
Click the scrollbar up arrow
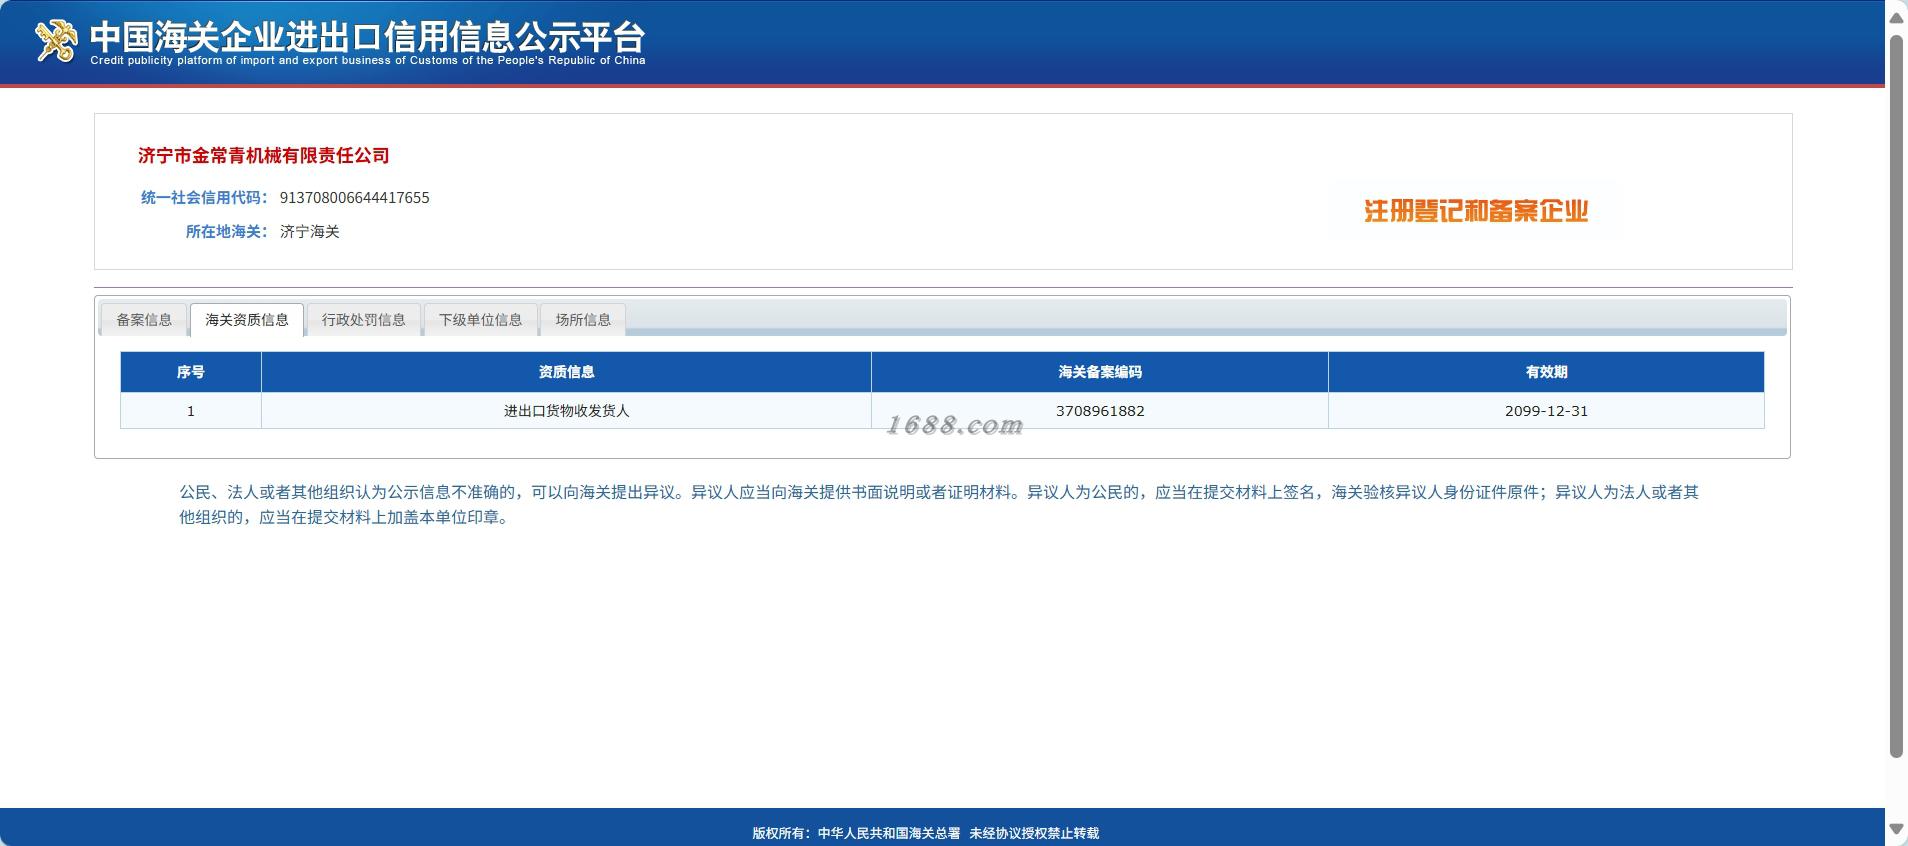(1896, 18)
